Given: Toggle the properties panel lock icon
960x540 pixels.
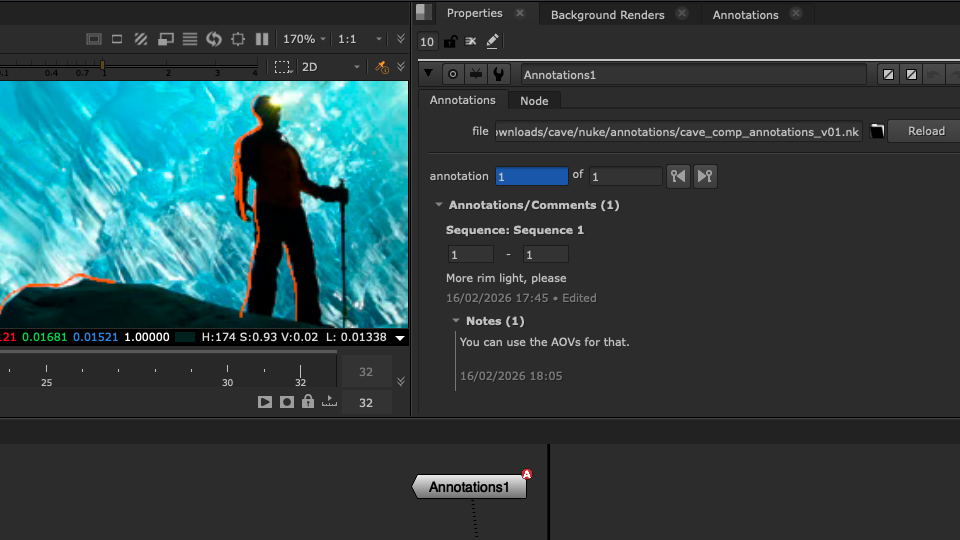Looking at the screenshot, I should 450,42.
